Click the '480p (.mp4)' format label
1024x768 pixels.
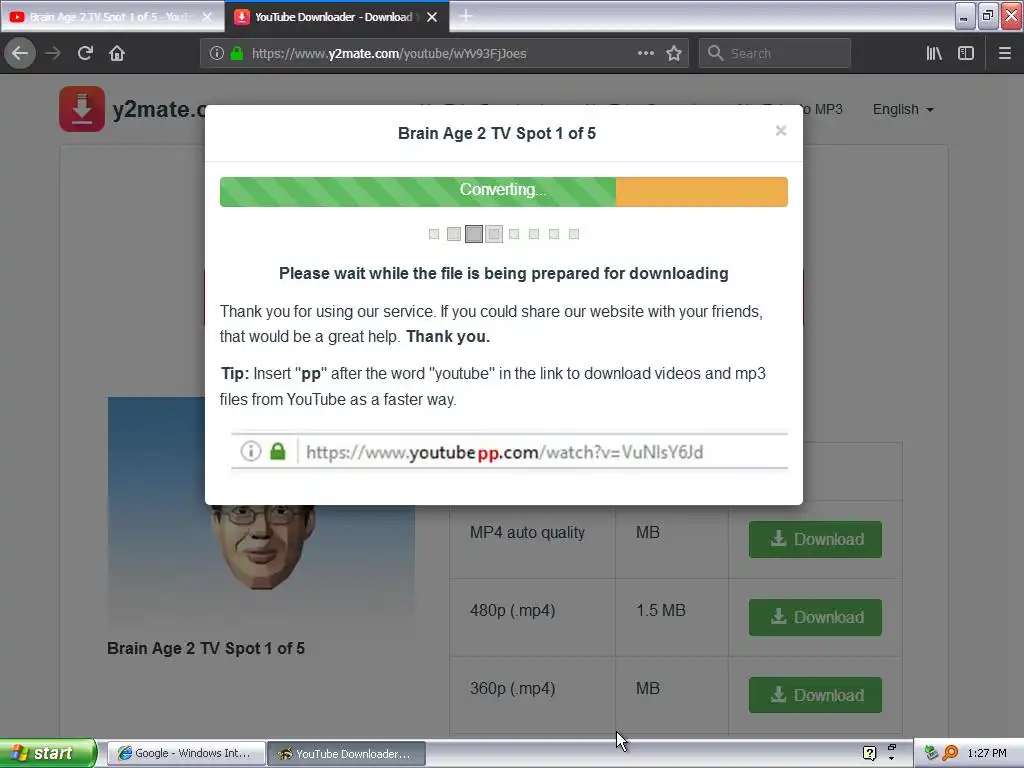513,611
